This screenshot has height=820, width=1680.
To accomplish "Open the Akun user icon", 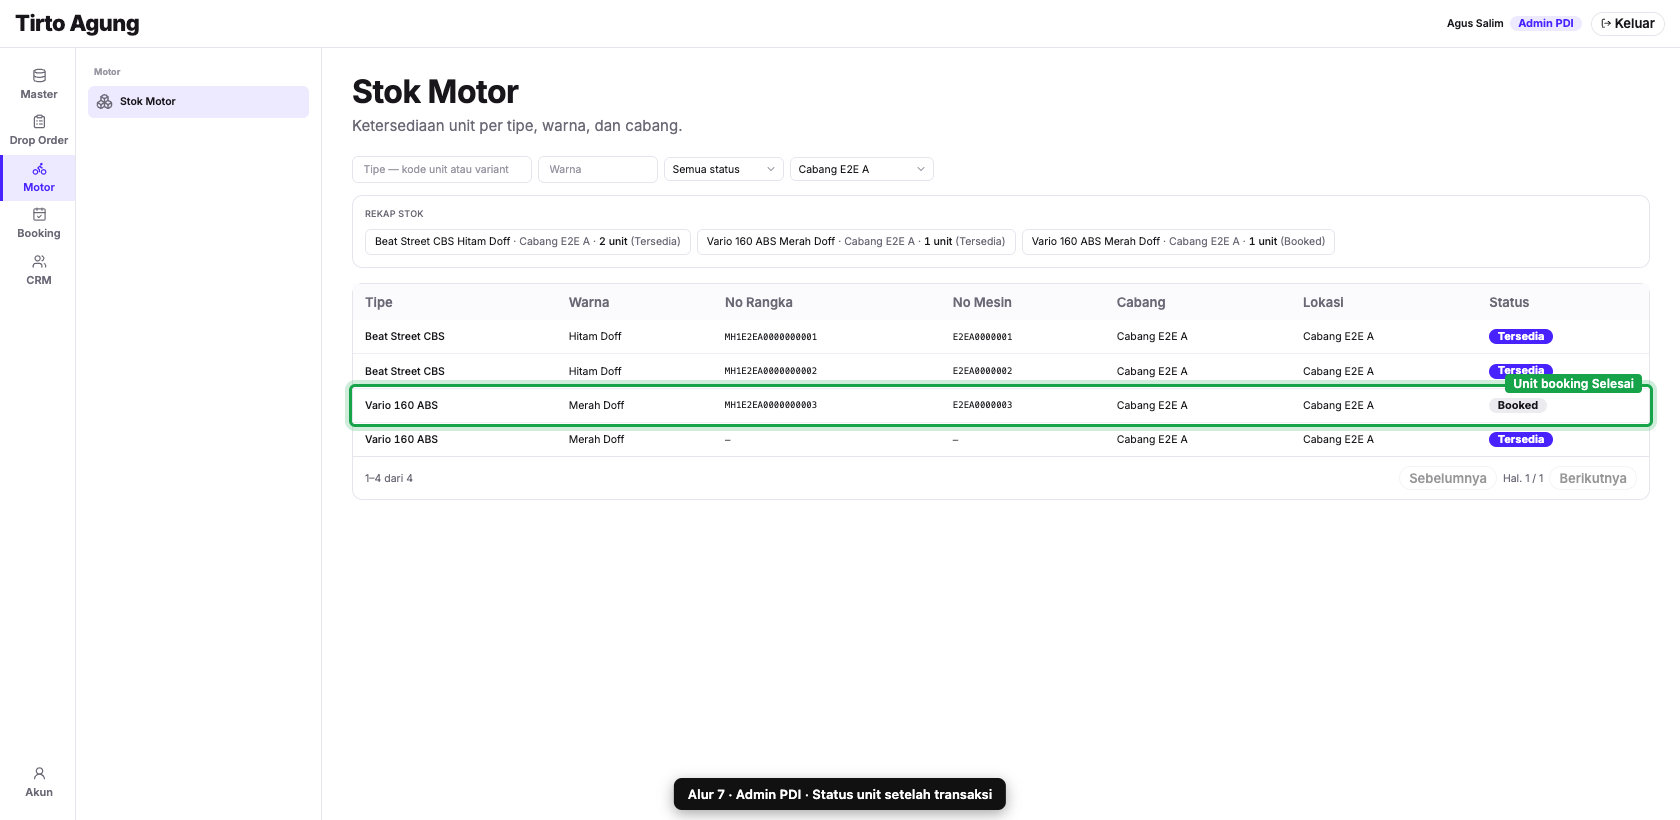I will (39, 774).
